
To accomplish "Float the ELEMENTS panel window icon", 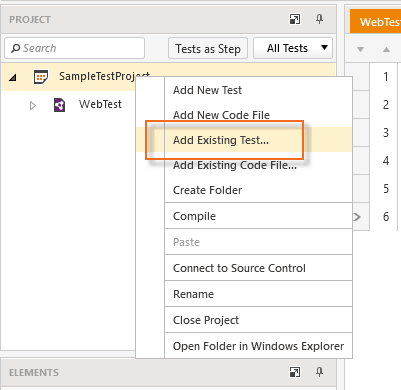I will tap(295, 372).
